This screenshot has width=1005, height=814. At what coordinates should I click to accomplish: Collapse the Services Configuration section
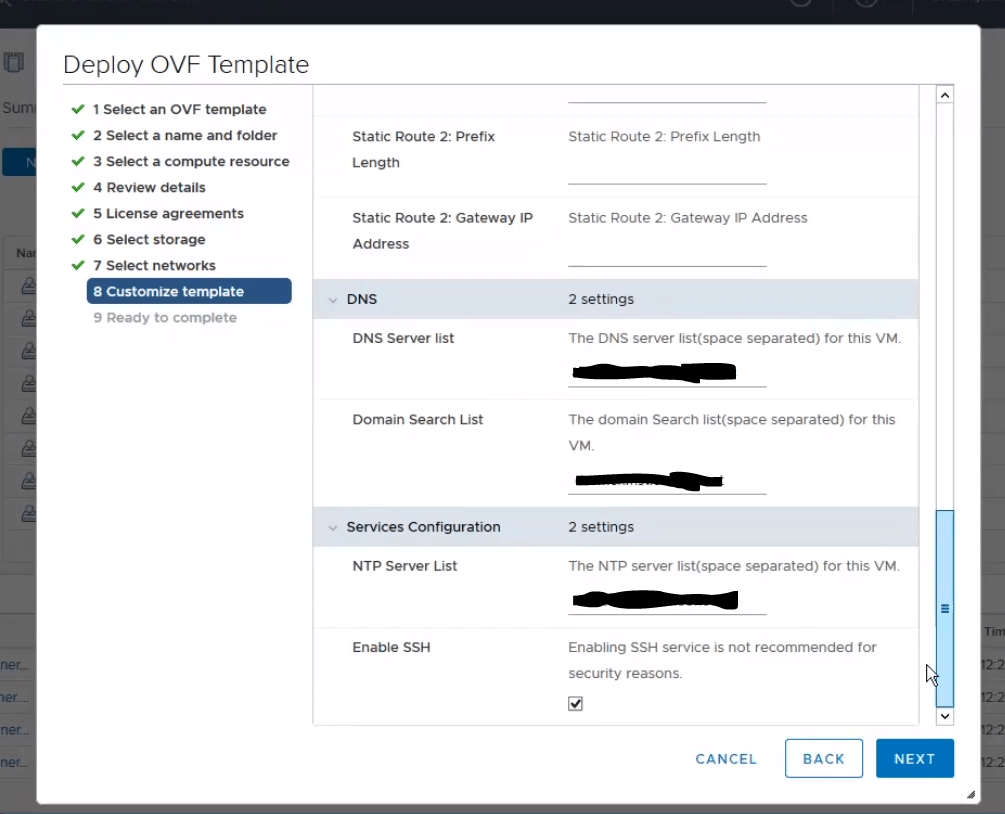point(333,527)
